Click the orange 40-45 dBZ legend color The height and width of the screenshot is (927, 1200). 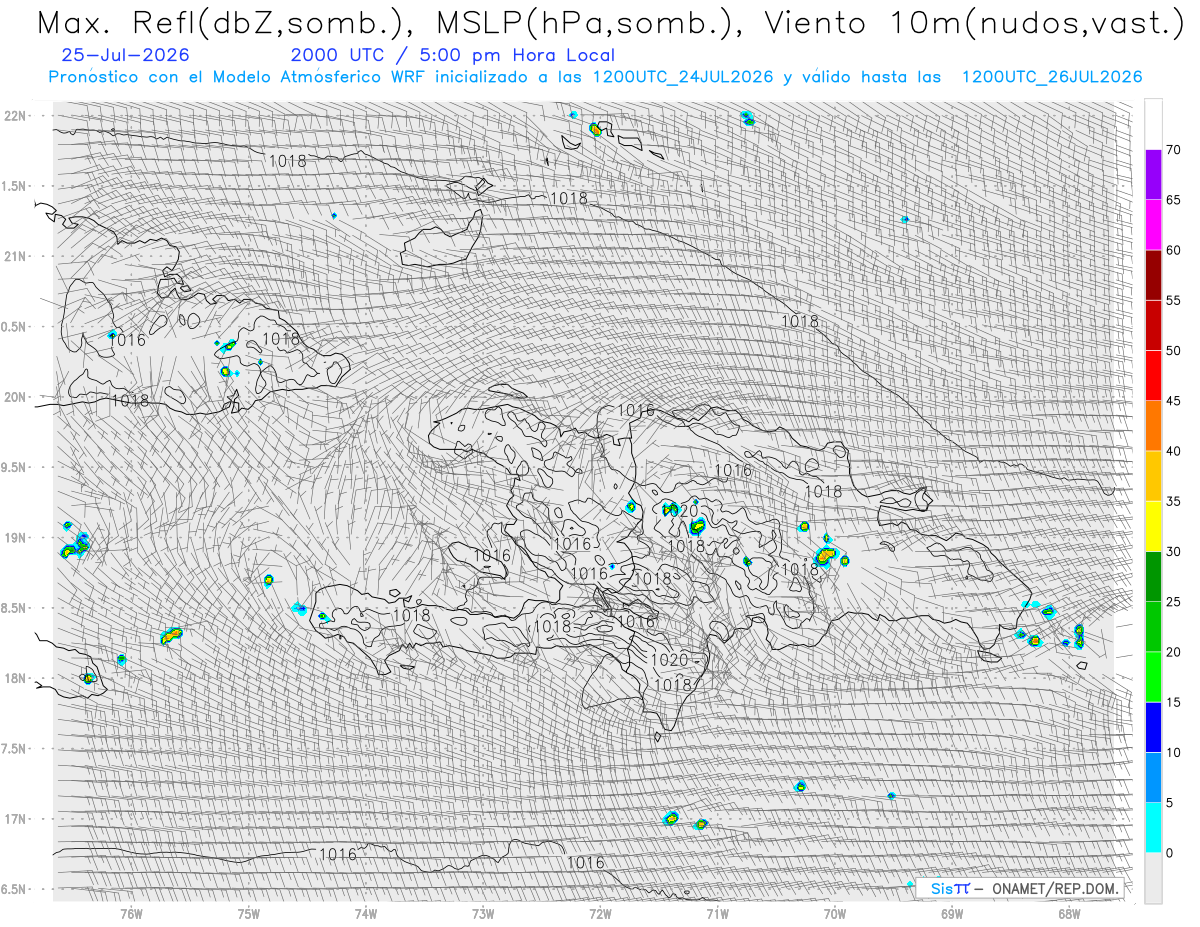pos(1153,426)
